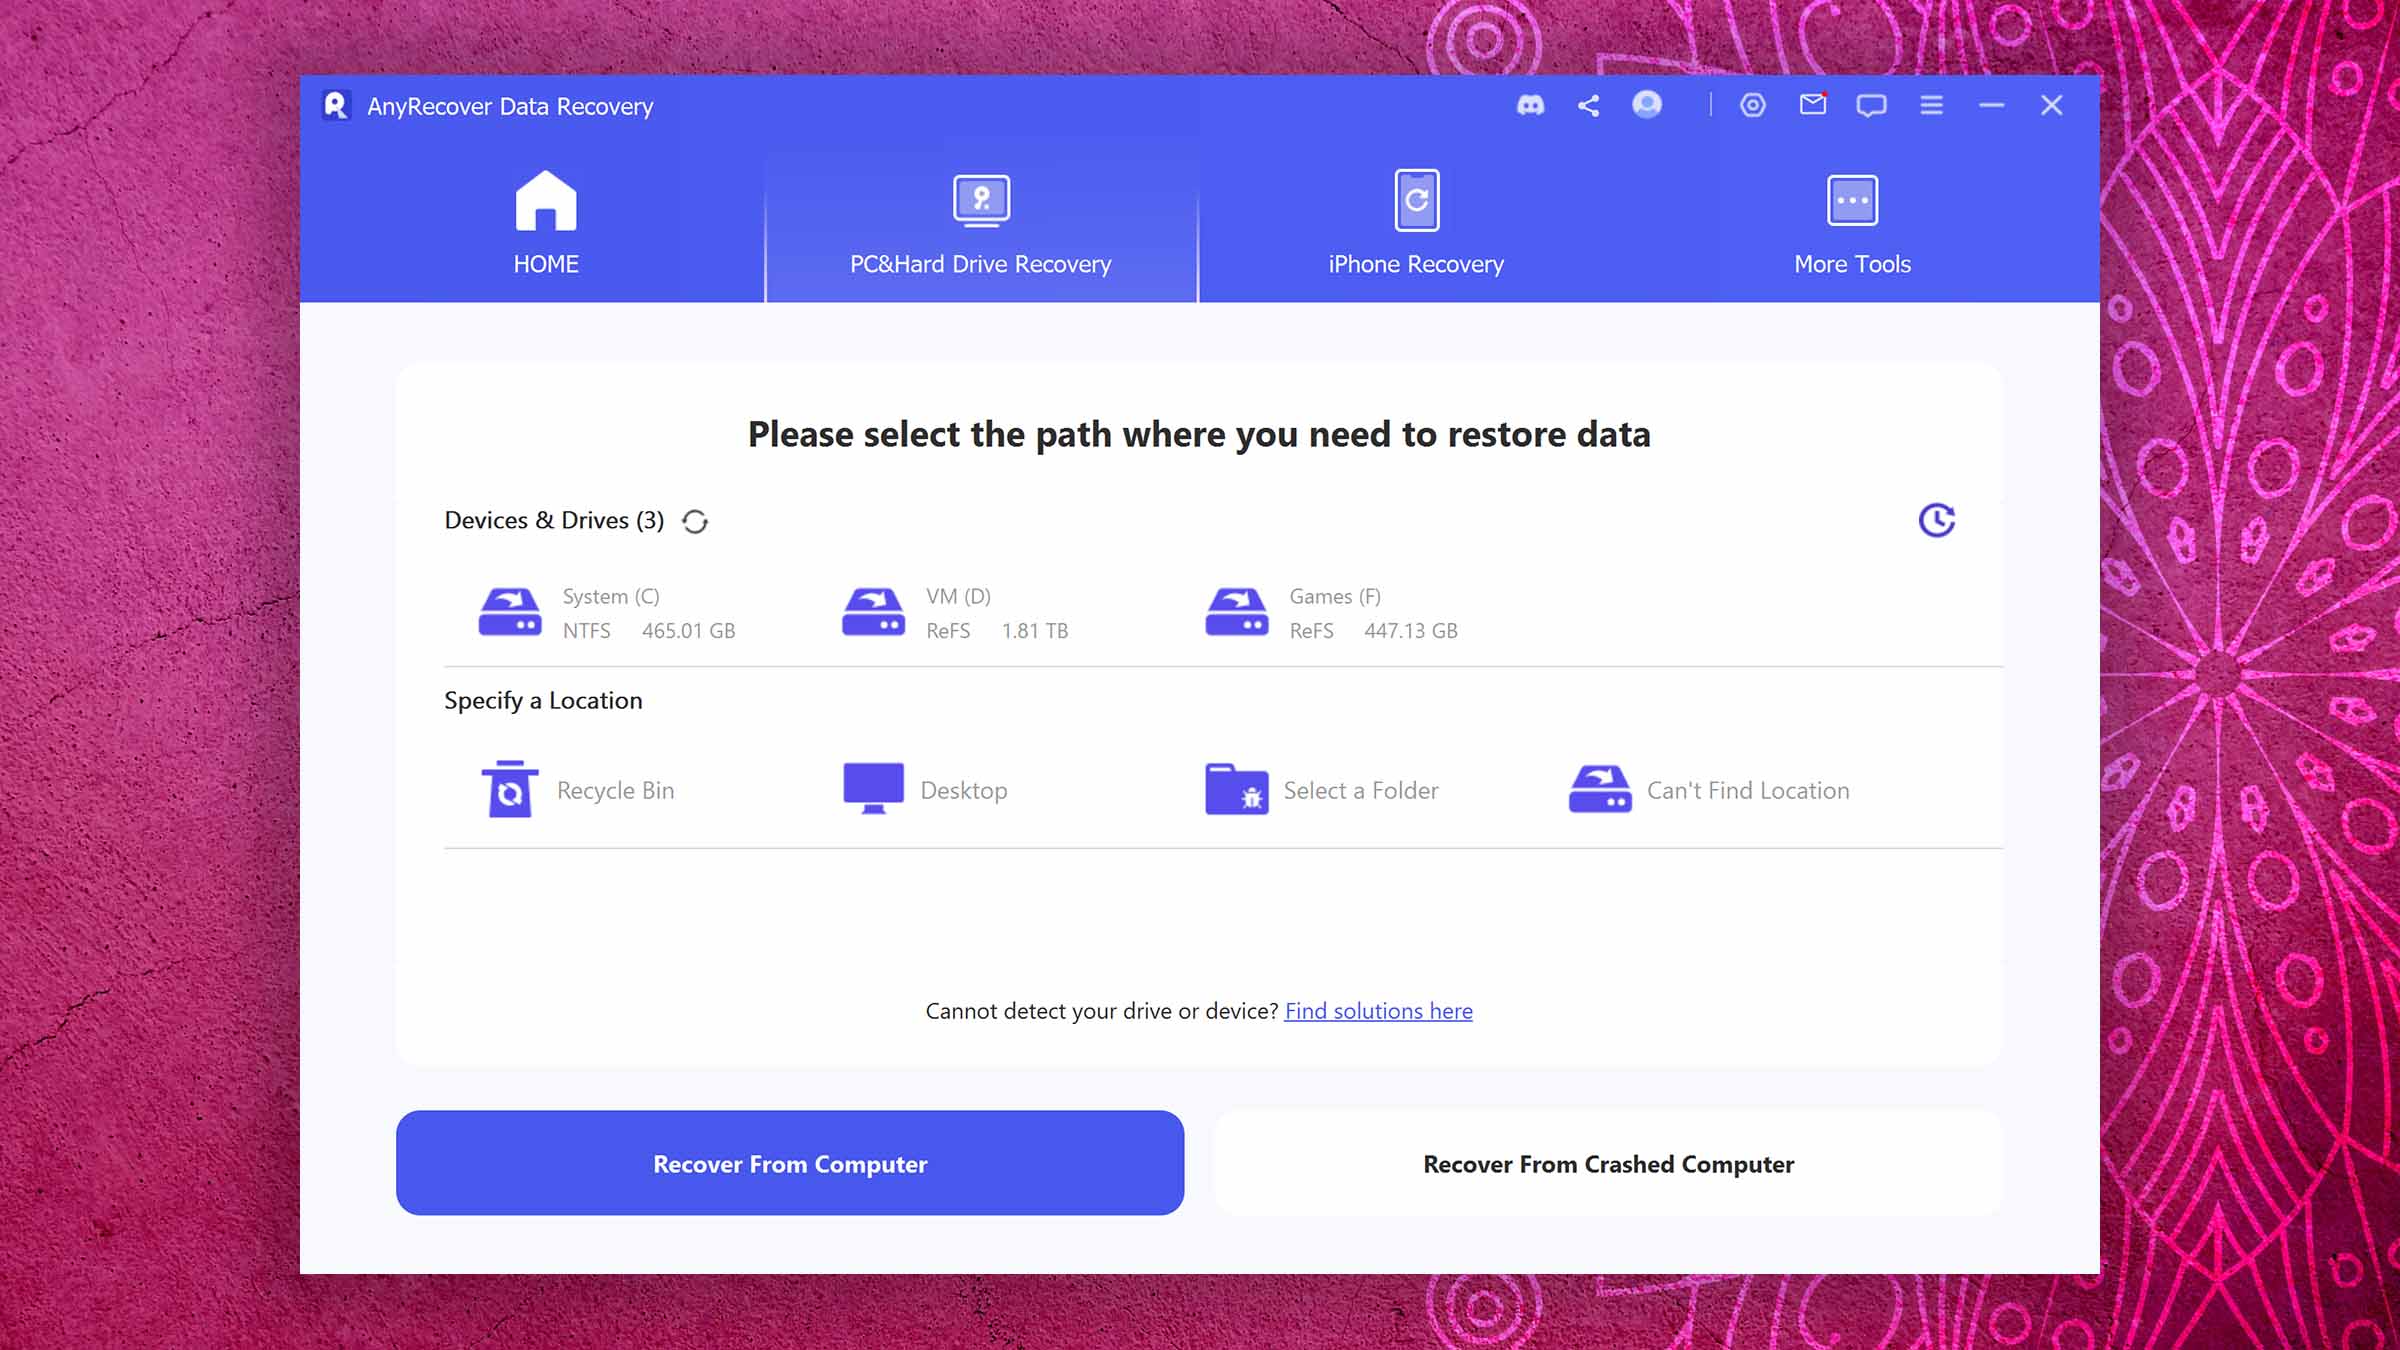Refresh the Devices & Drives list
The height and width of the screenshot is (1350, 2400).
(x=695, y=521)
